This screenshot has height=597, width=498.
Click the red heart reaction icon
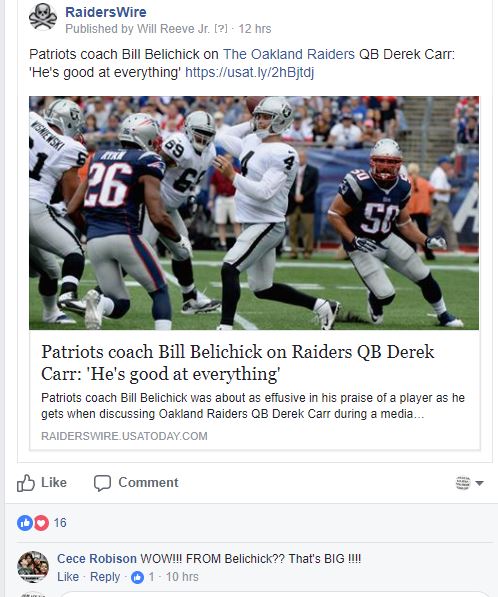pos(42,523)
